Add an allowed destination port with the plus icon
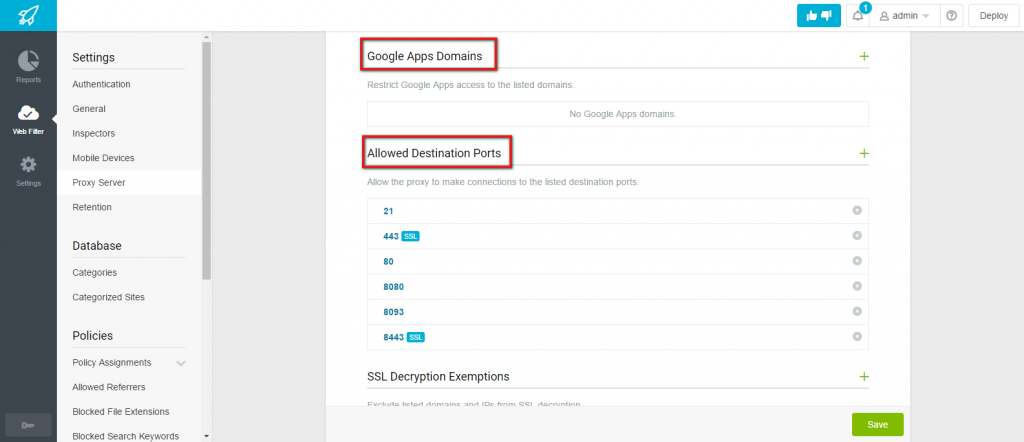 (x=864, y=153)
